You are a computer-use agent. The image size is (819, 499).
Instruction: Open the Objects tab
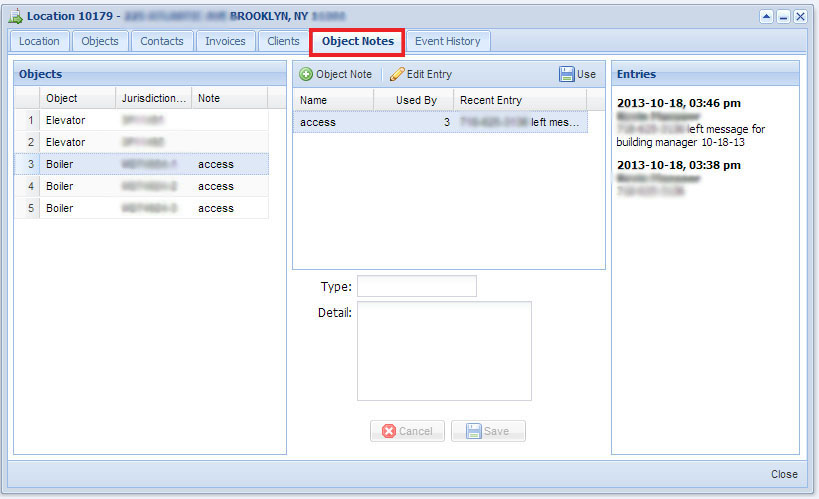100,41
